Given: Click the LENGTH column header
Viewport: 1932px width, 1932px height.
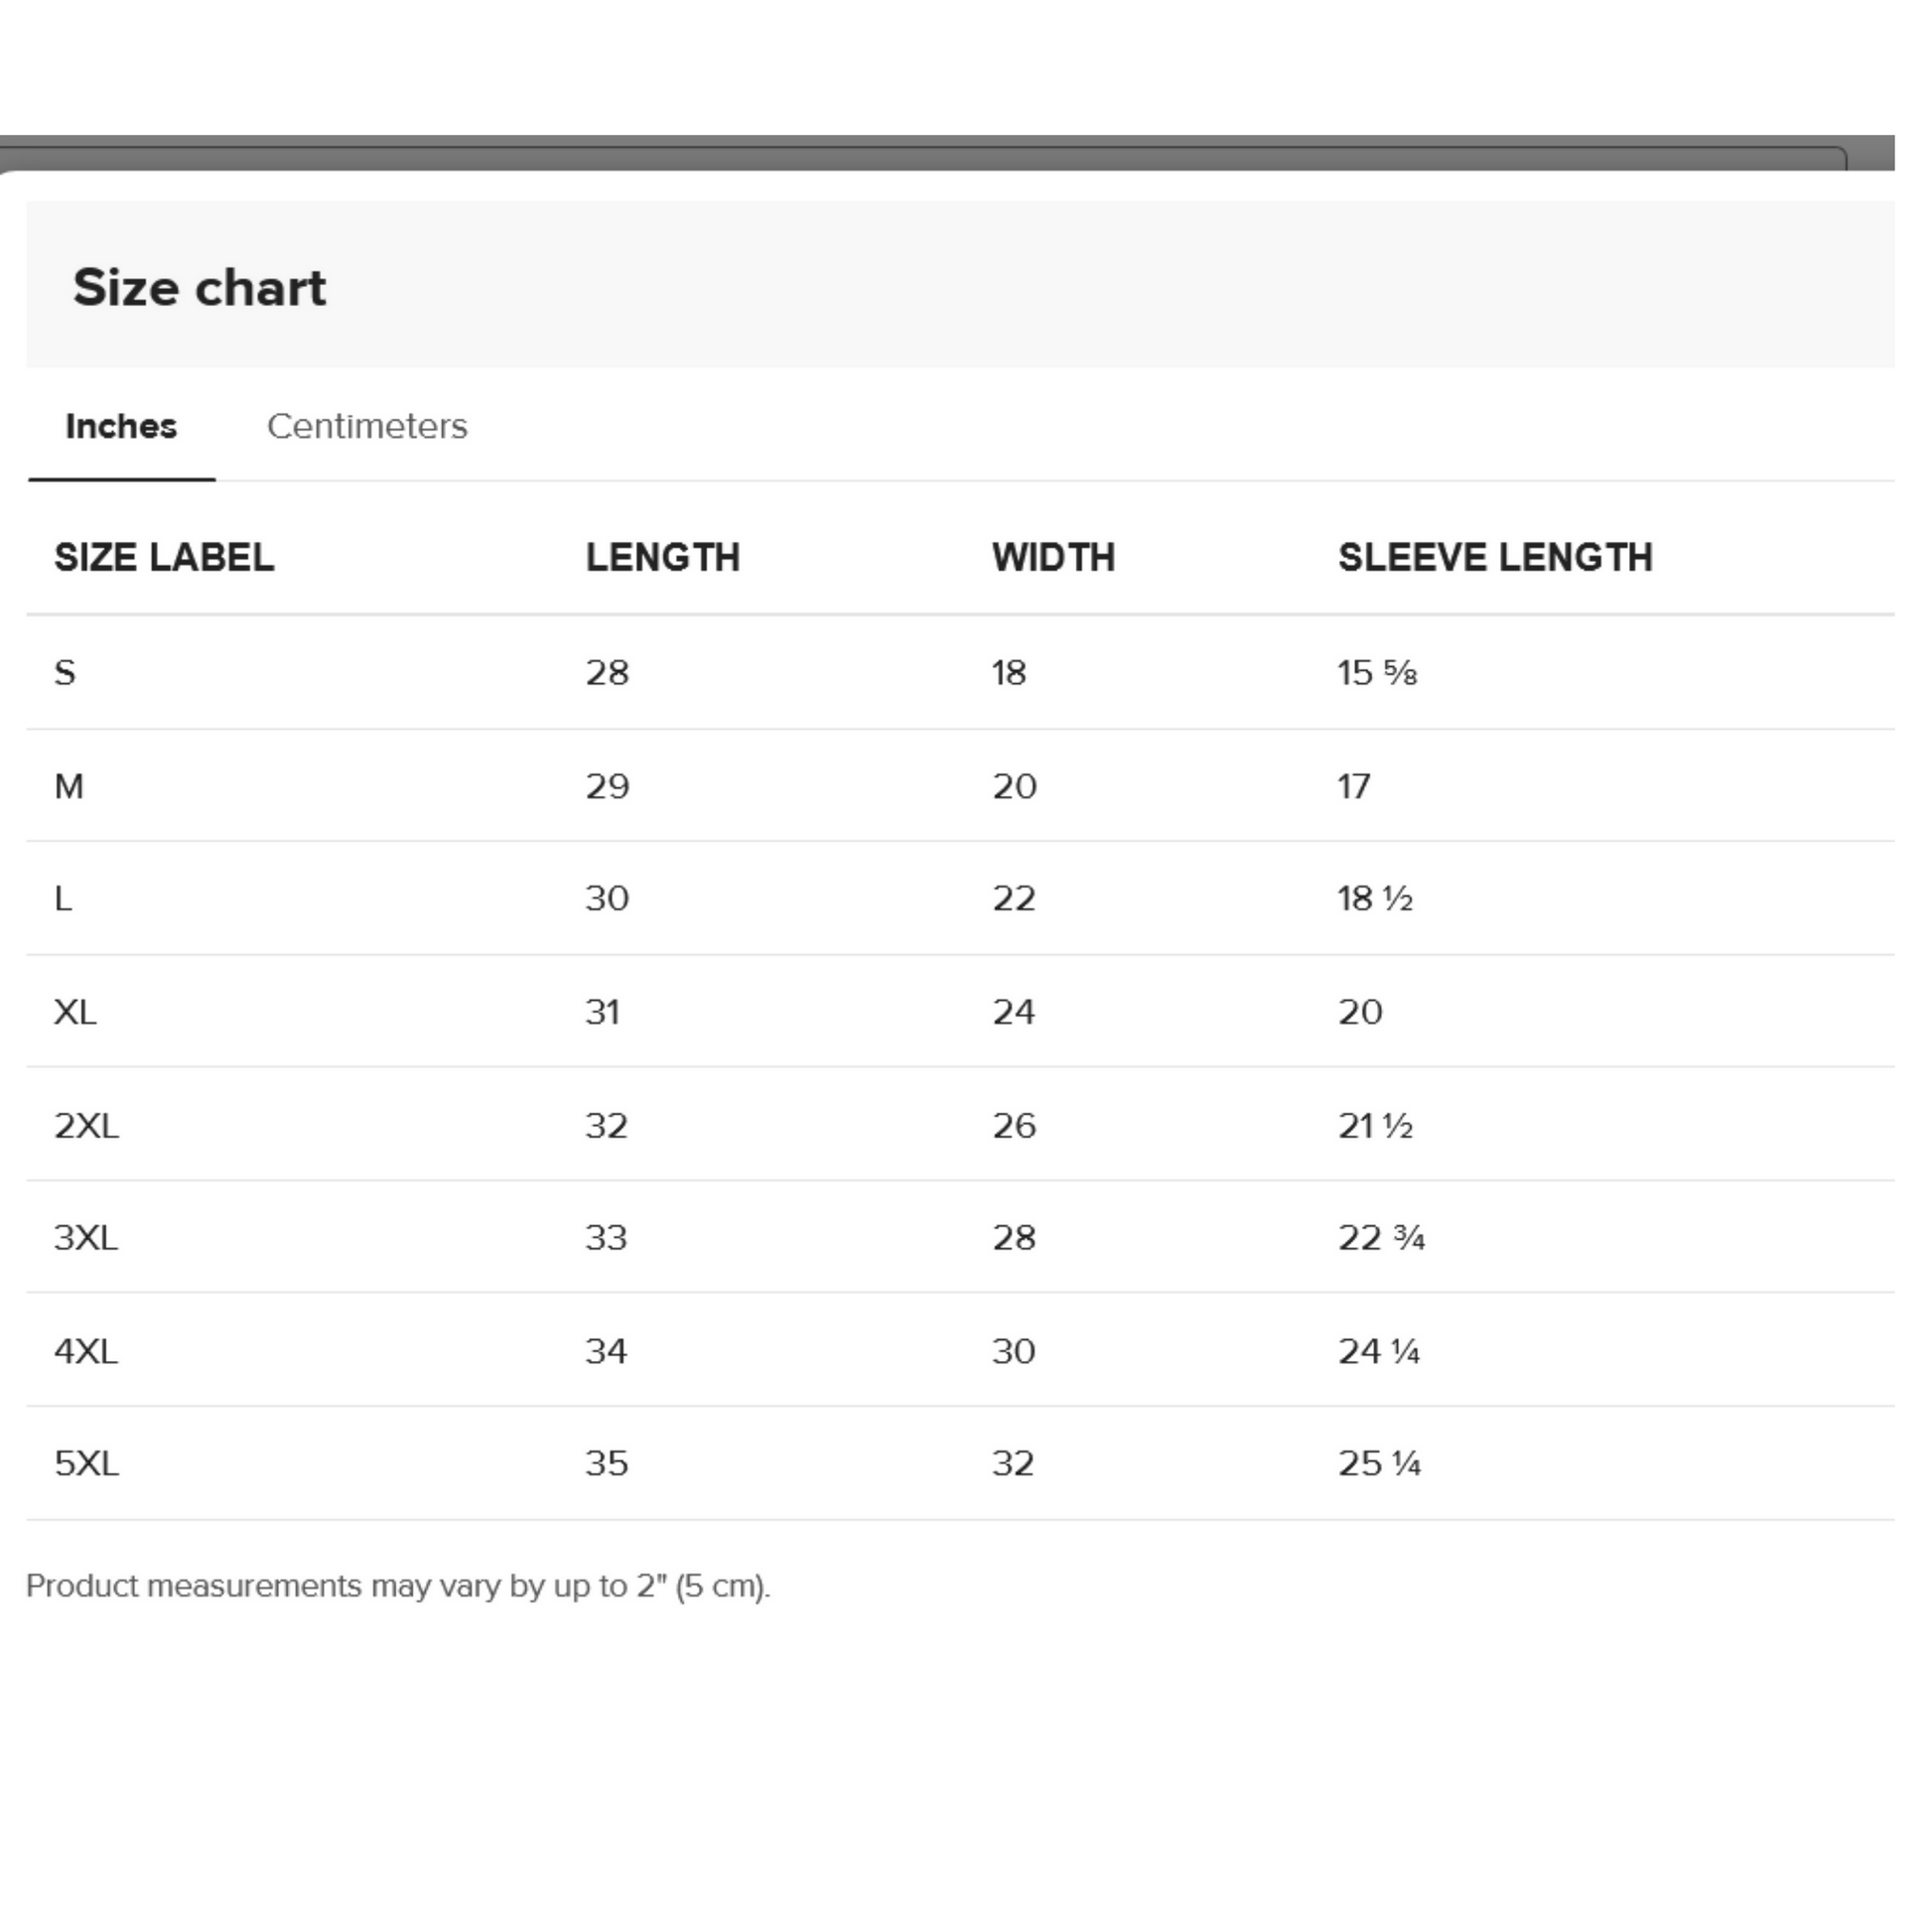Looking at the screenshot, I should click(662, 558).
